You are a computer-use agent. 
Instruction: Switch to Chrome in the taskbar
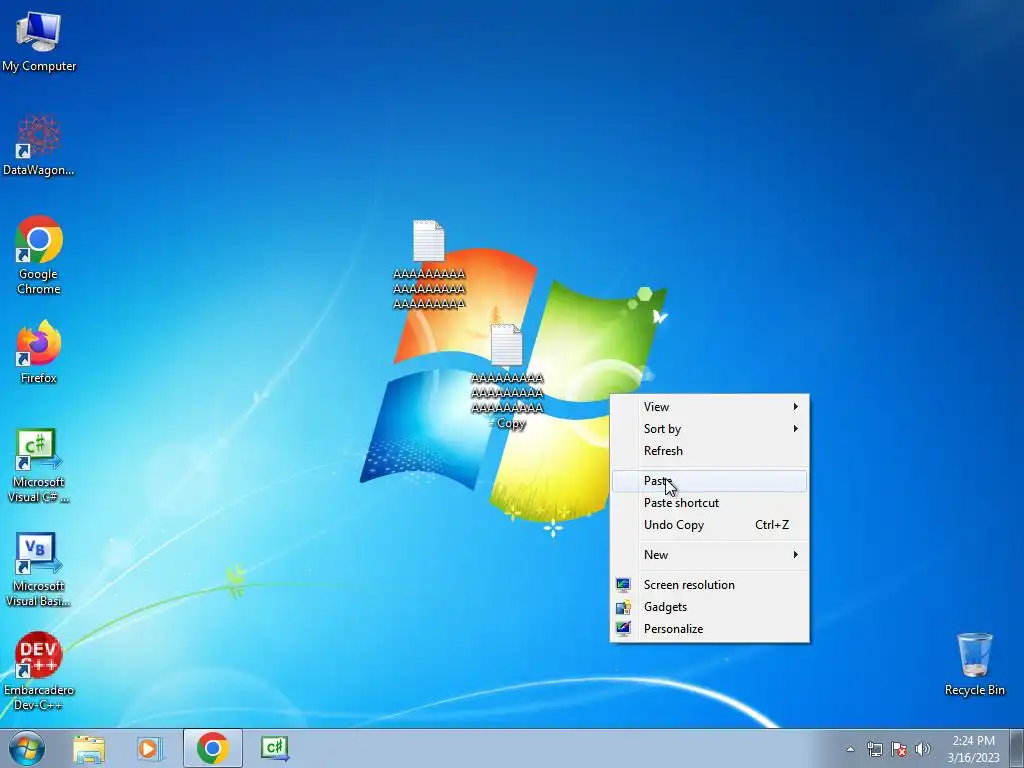click(213, 748)
